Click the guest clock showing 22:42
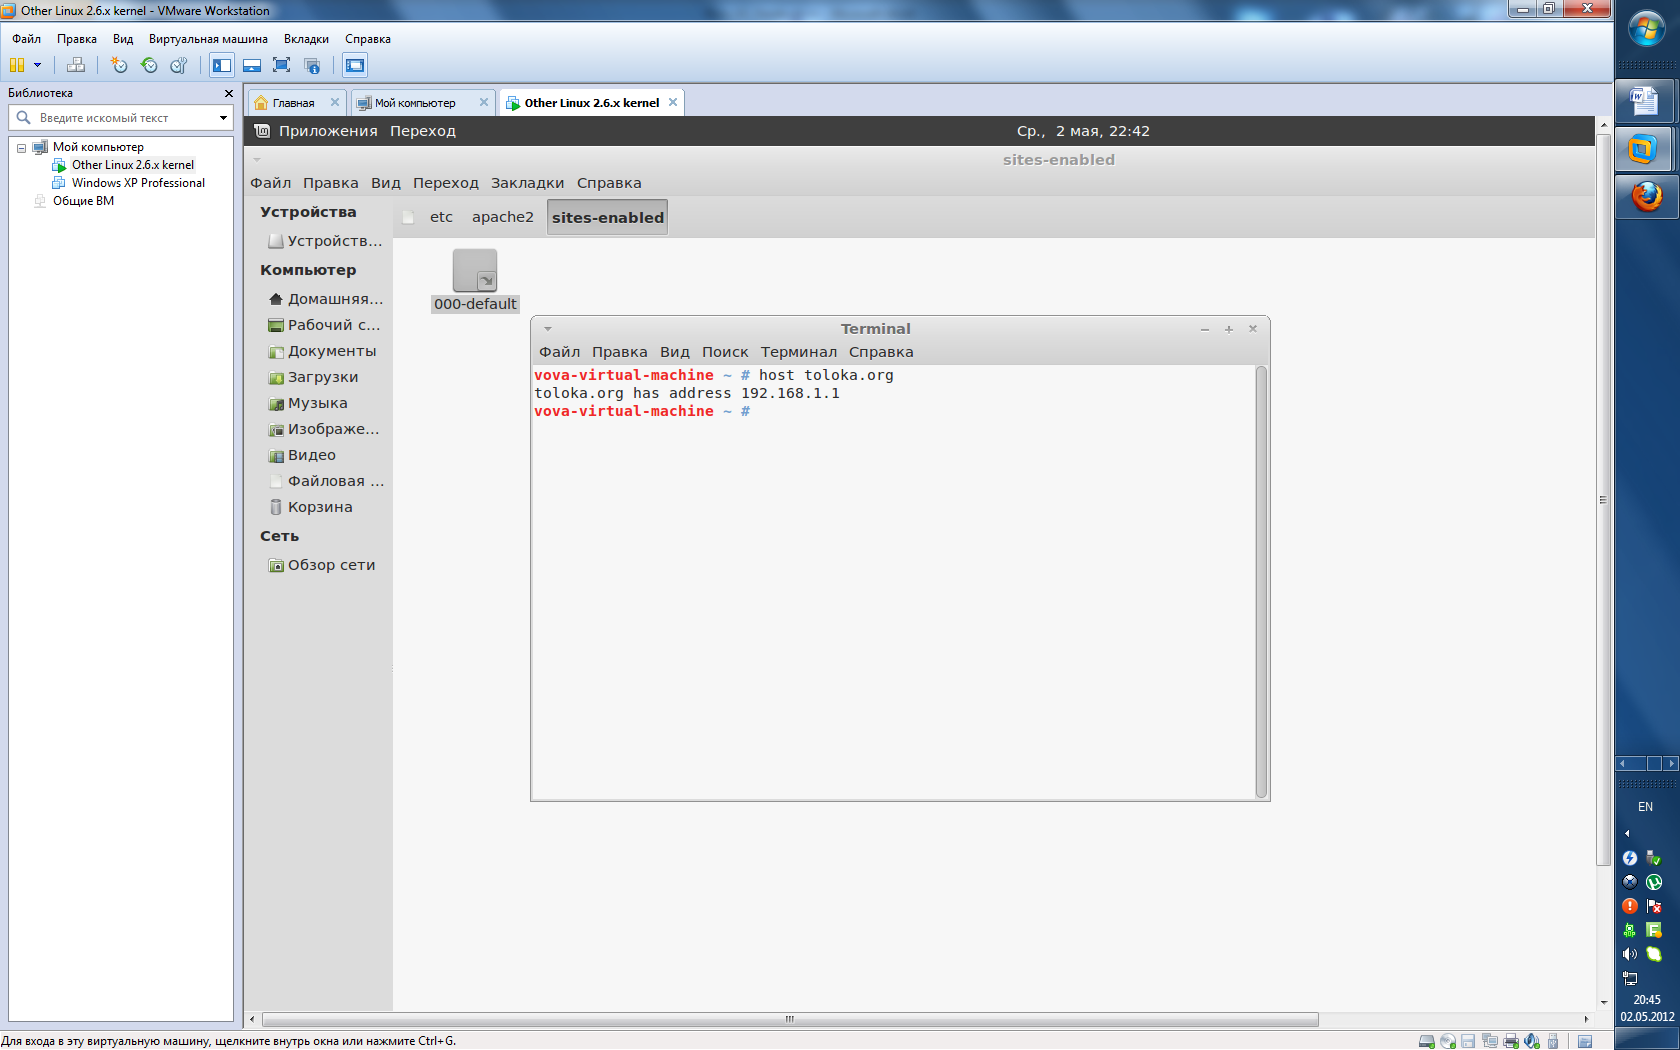The image size is (1680, 1050). (1083, 131)
